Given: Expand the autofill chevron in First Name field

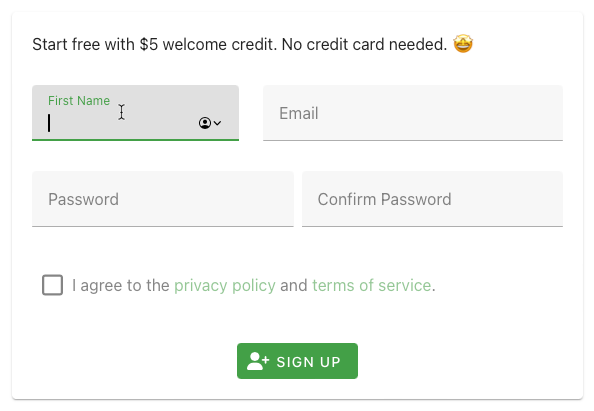Looking at the screenshot, I should [x=217, y=123].
